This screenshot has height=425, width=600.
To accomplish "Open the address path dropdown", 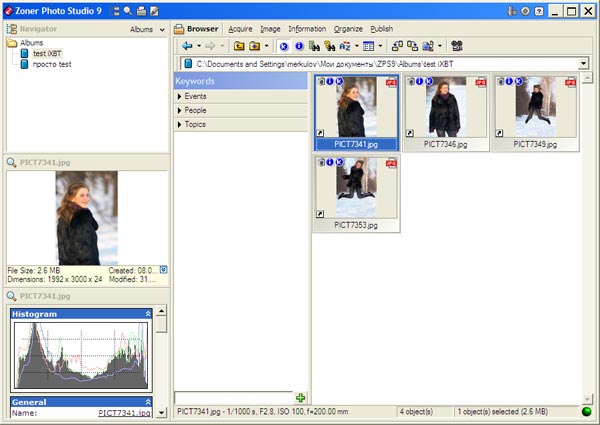I will click(583, 64).
